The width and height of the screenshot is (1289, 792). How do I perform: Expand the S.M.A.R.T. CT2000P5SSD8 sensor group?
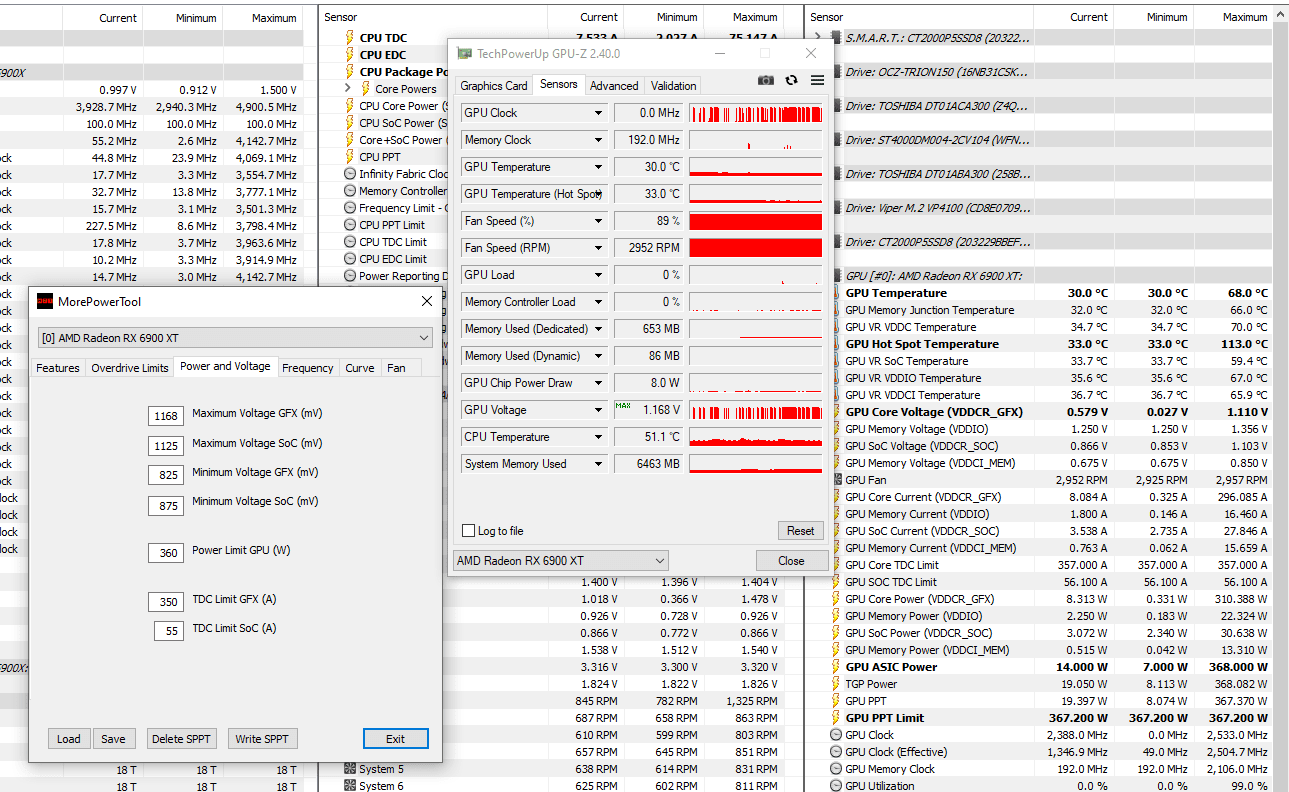point(819,37)
